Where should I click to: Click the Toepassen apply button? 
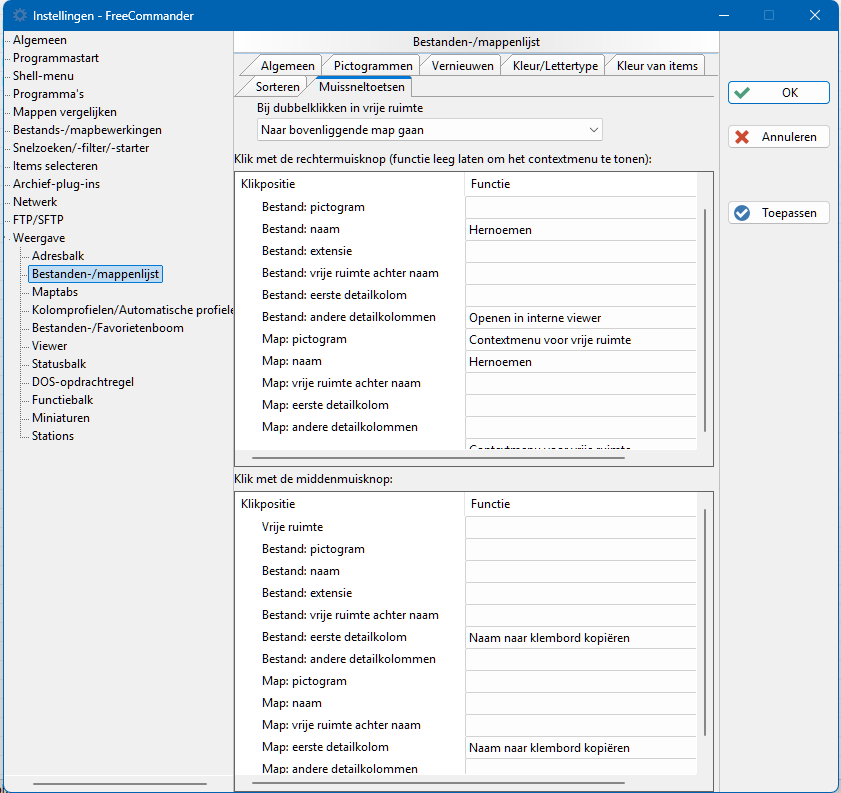pyautogui.click(x=778, y=213)
